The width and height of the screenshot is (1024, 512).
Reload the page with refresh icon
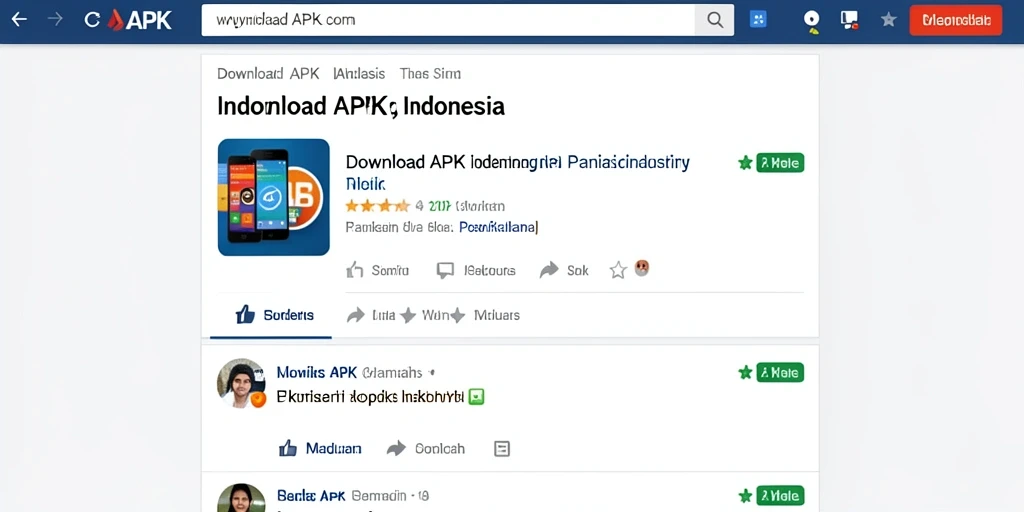click(x=92, y=20)
